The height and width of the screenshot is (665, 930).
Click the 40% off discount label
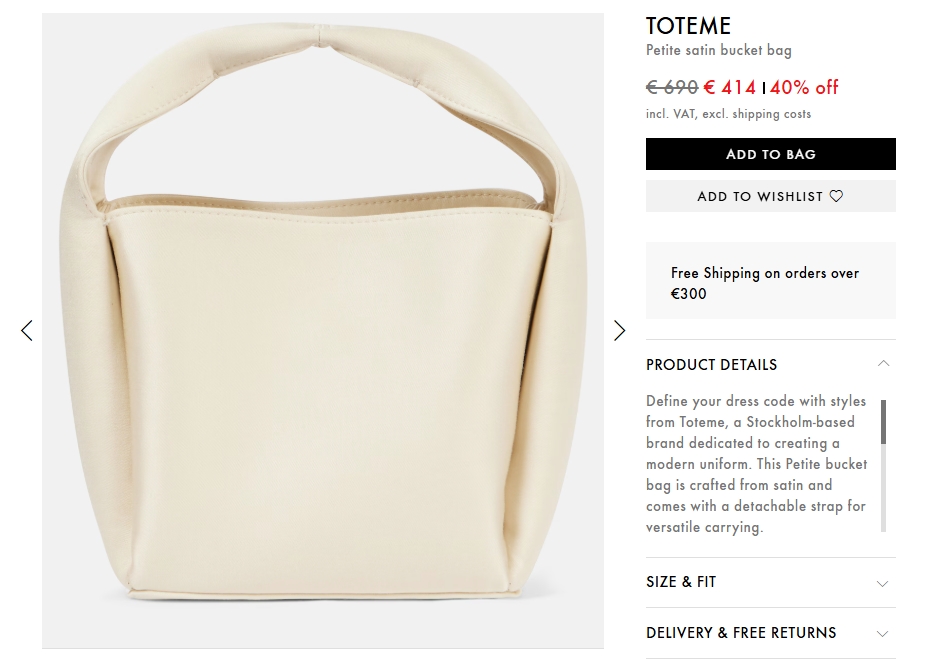(804, 88)
